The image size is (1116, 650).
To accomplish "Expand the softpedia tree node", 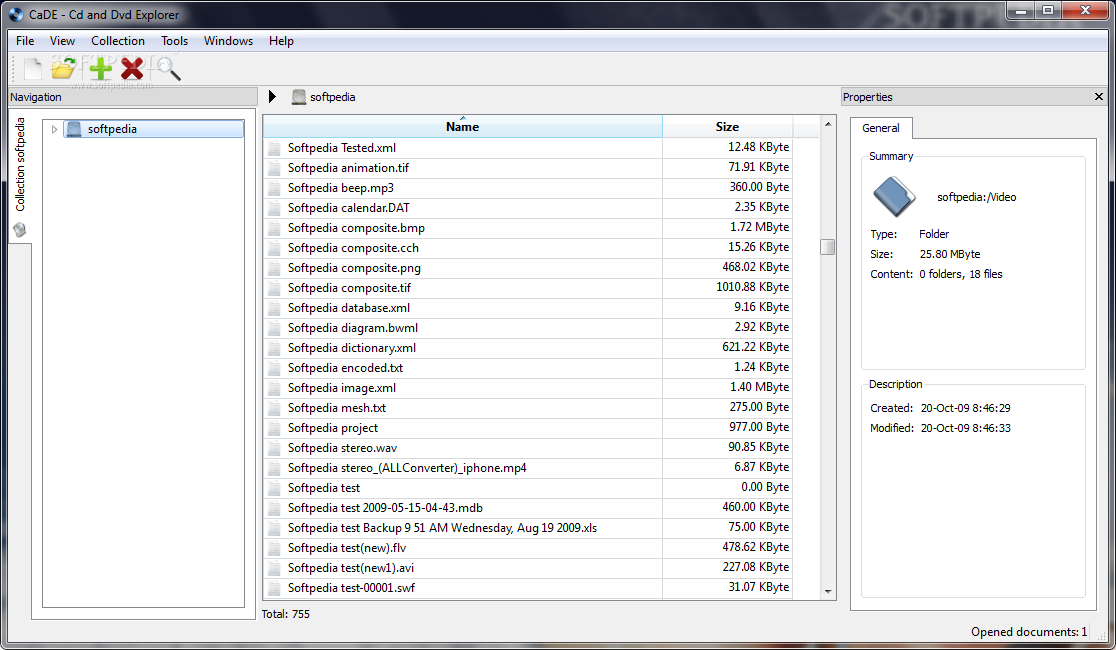I will (54, 129).
